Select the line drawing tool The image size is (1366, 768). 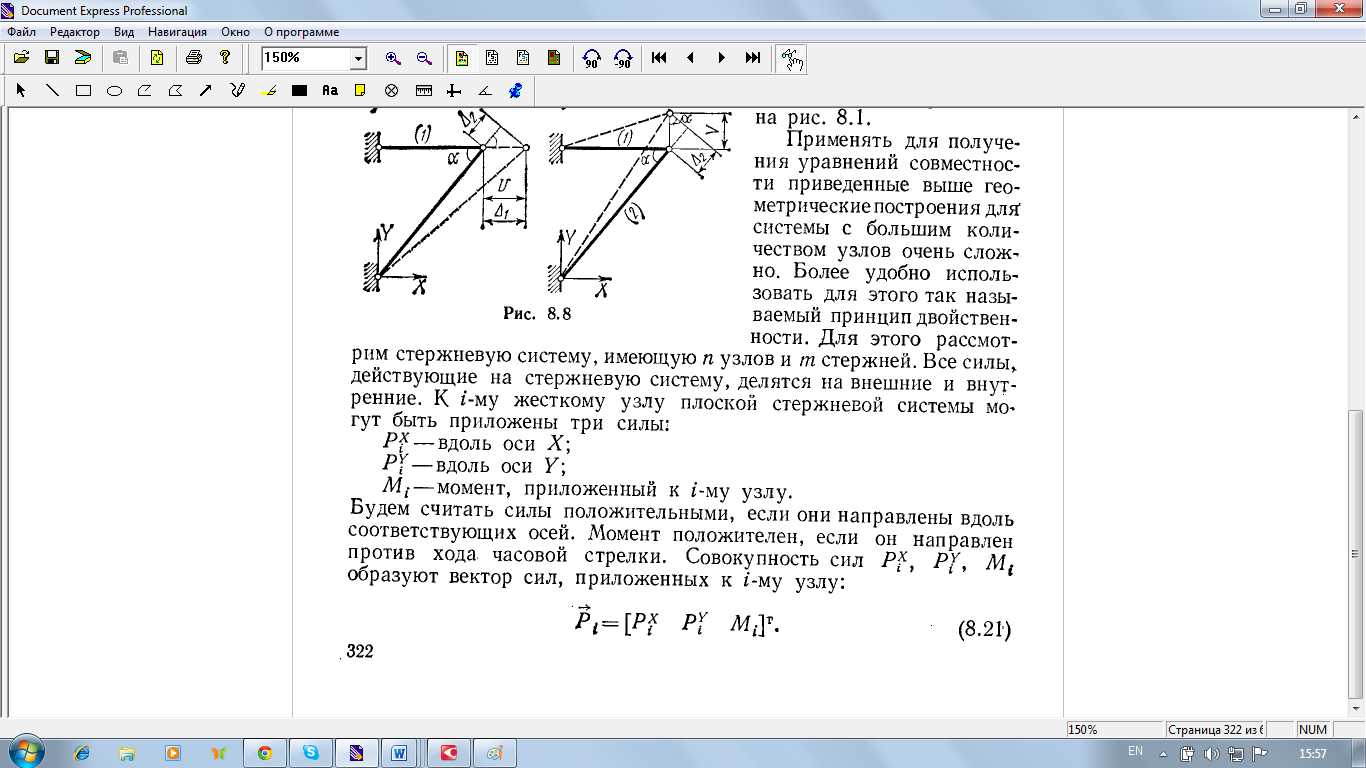[x=52, y=90]
